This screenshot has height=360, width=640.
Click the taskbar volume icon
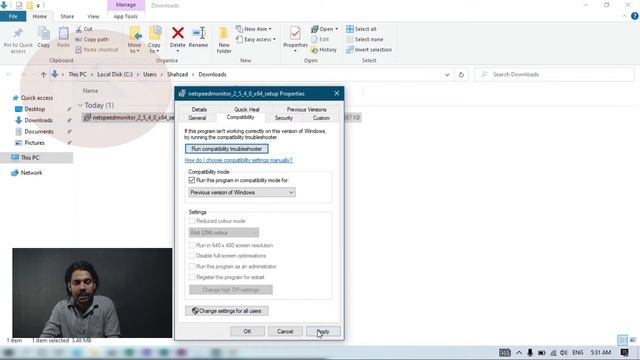(x=564, y=352)
